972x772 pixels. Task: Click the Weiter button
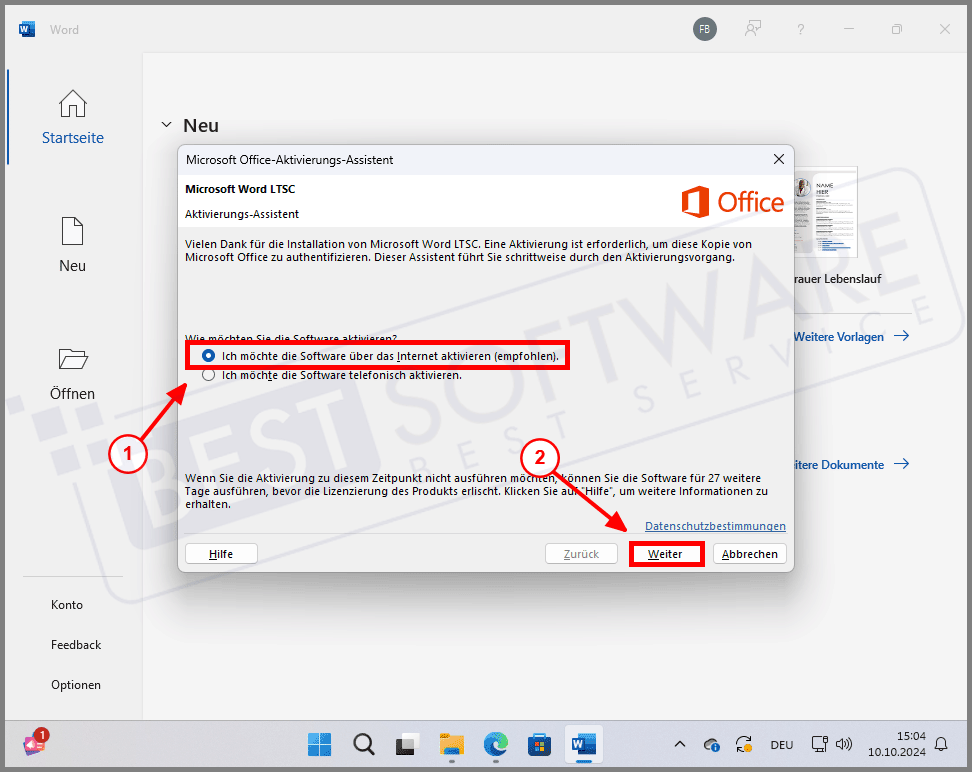pos(666,554)
